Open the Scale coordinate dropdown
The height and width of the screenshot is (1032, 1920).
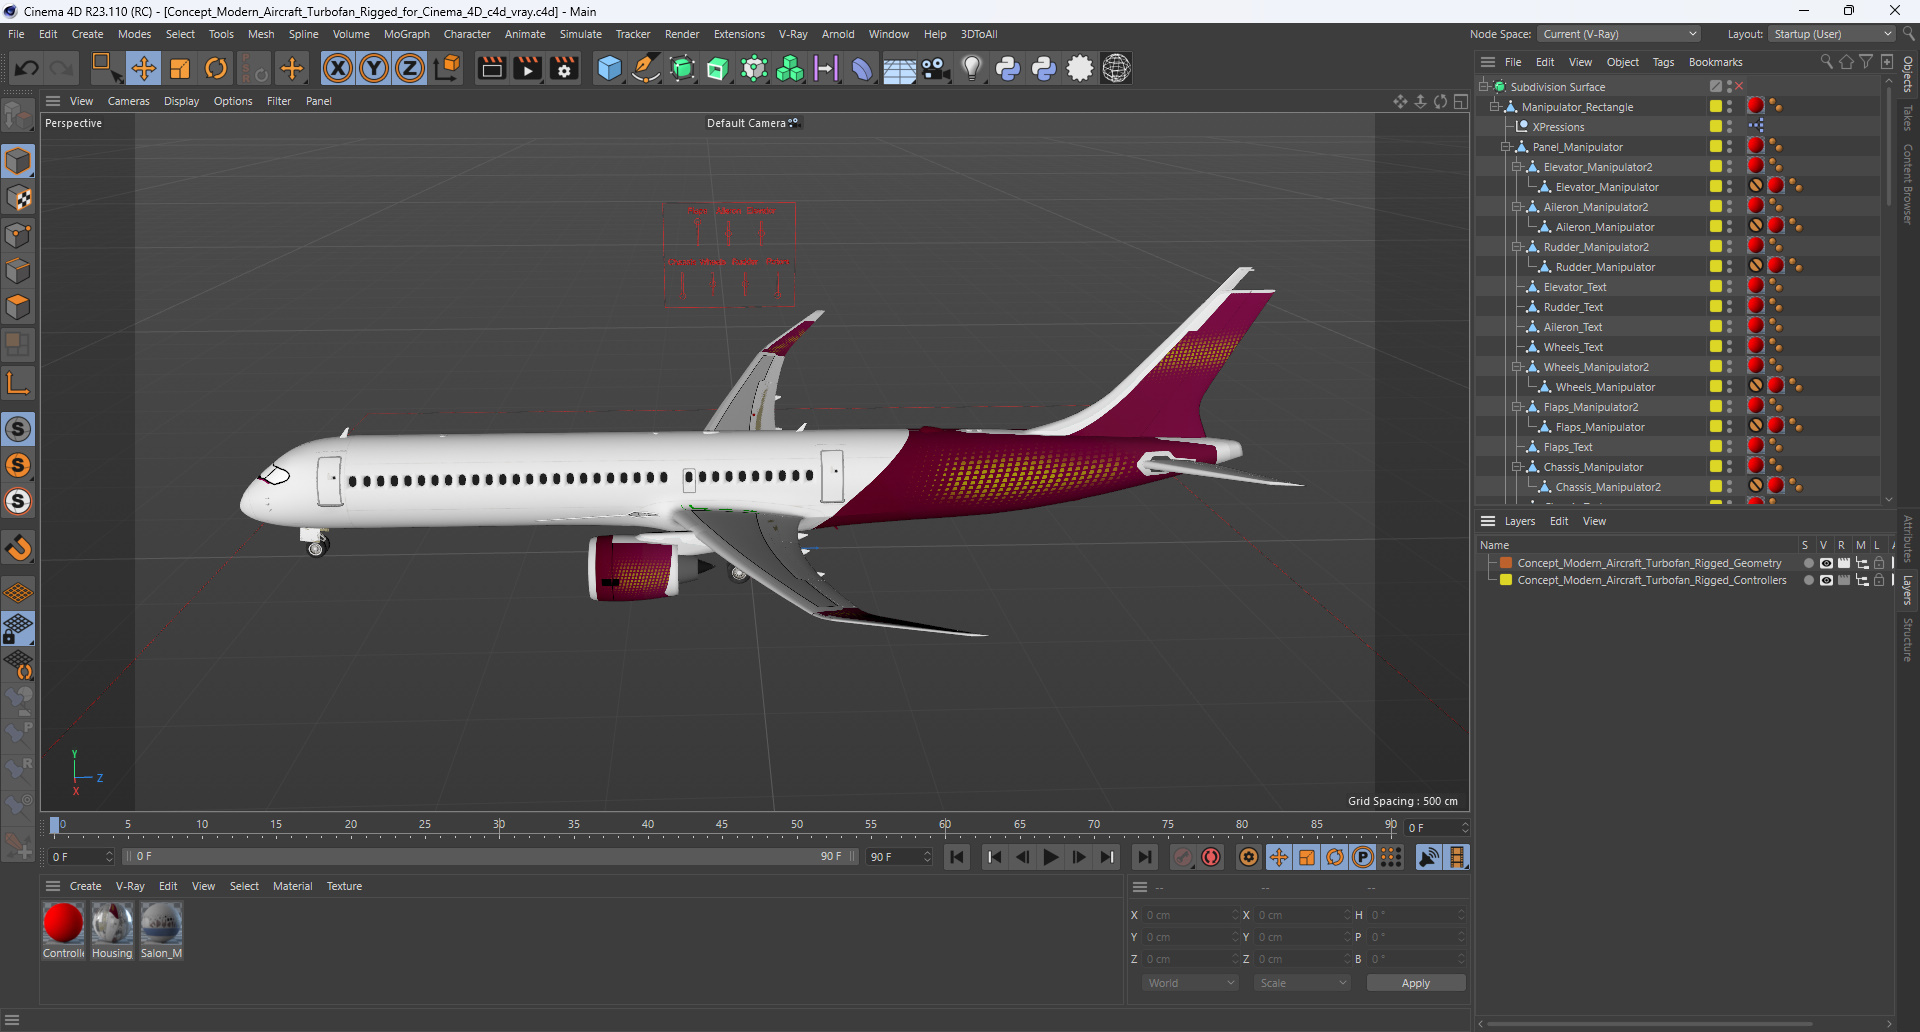[1302, 983]
